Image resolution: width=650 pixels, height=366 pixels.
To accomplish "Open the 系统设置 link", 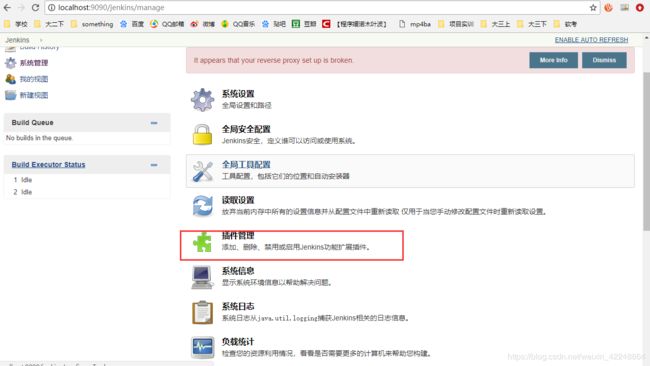I will tap(238, 94).
